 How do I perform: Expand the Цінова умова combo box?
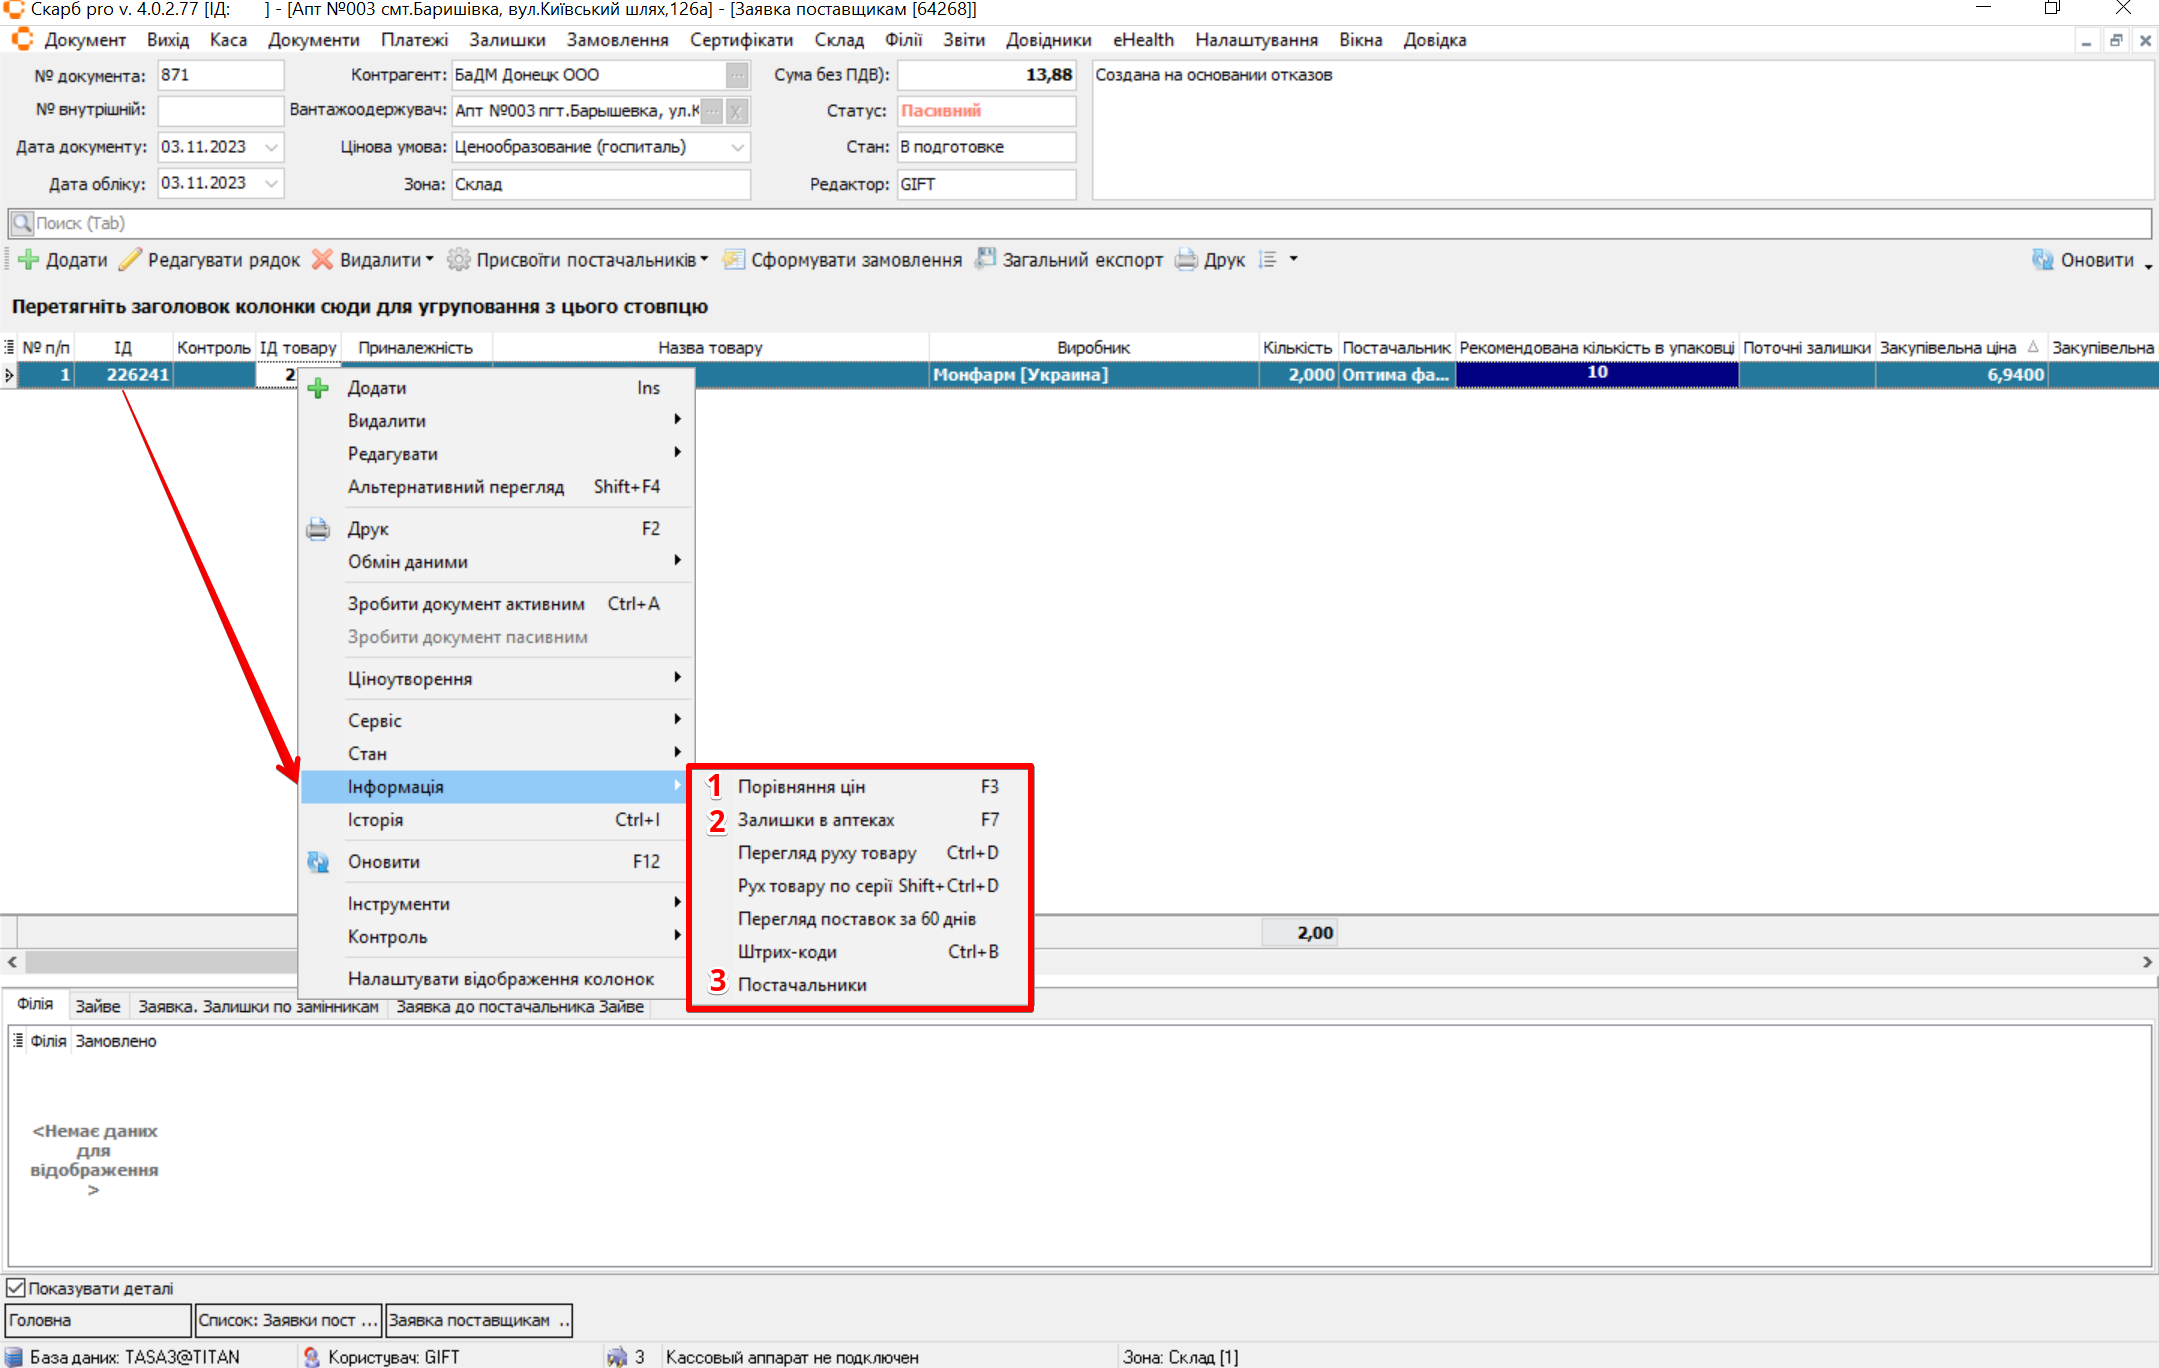737,147
